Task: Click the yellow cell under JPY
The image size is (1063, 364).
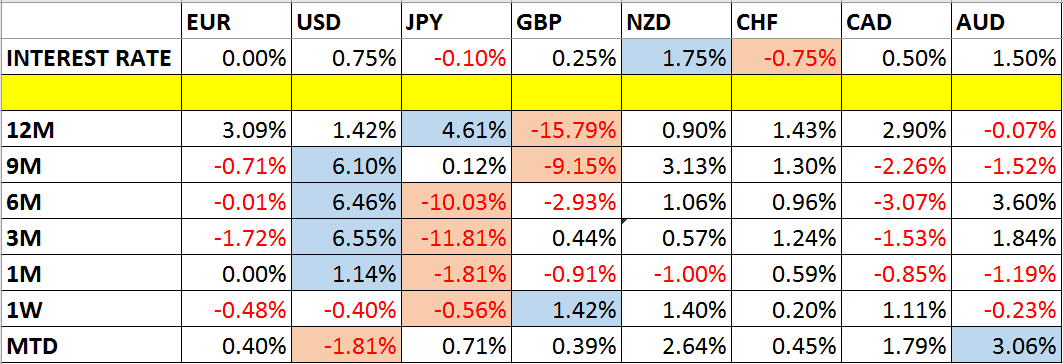Action: (x=456, y=94)
